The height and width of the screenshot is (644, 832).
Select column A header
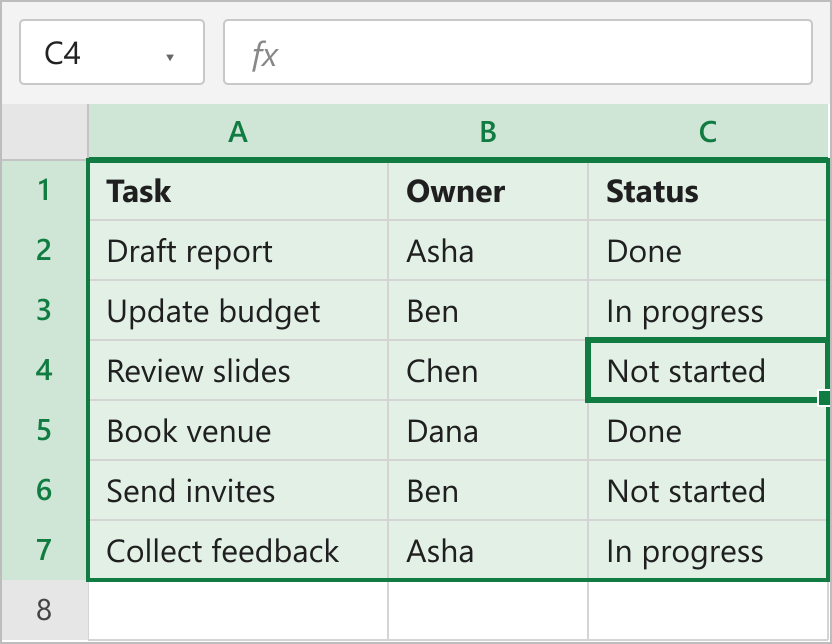pyautogui.click(x=238, y=132)
